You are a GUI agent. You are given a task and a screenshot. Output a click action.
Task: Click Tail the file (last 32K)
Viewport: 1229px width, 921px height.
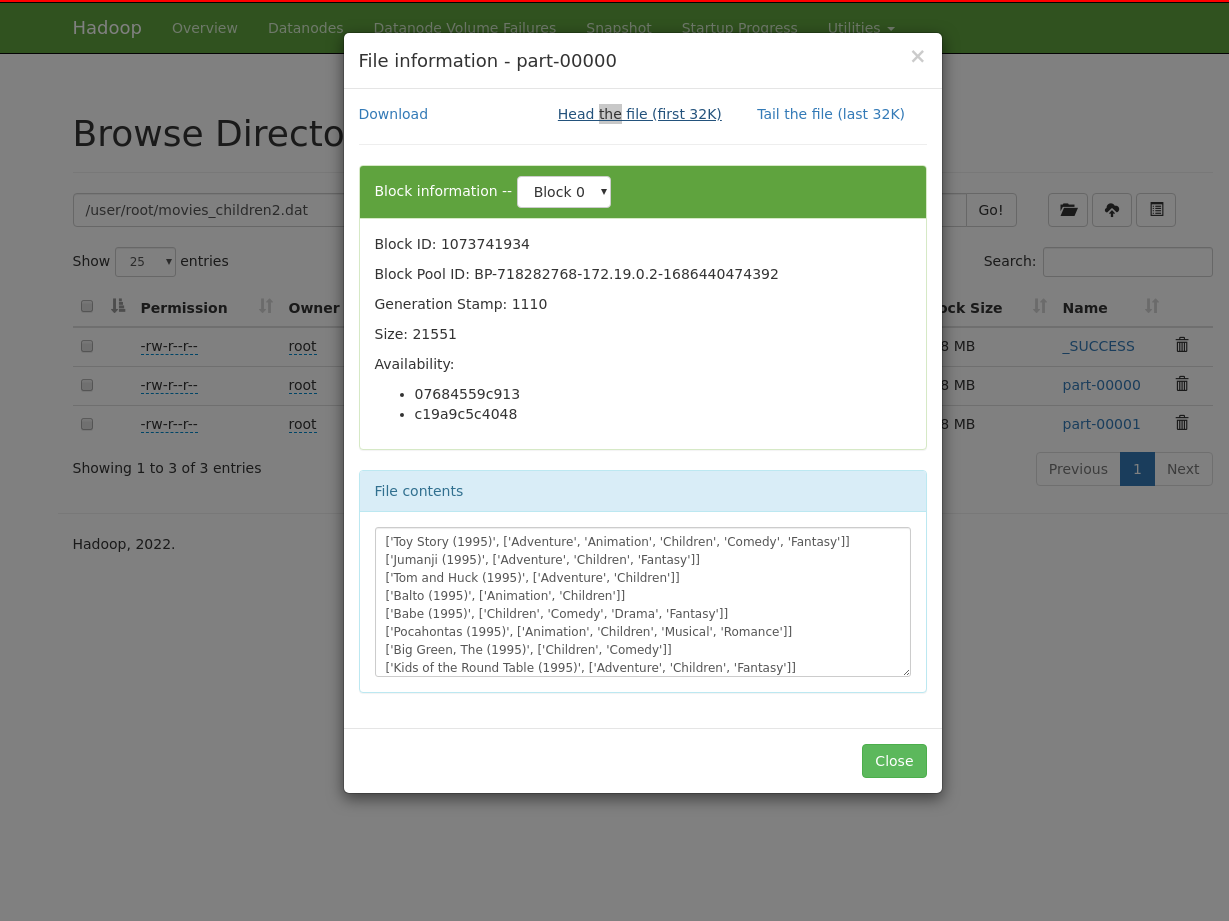(x=831, y=114)
